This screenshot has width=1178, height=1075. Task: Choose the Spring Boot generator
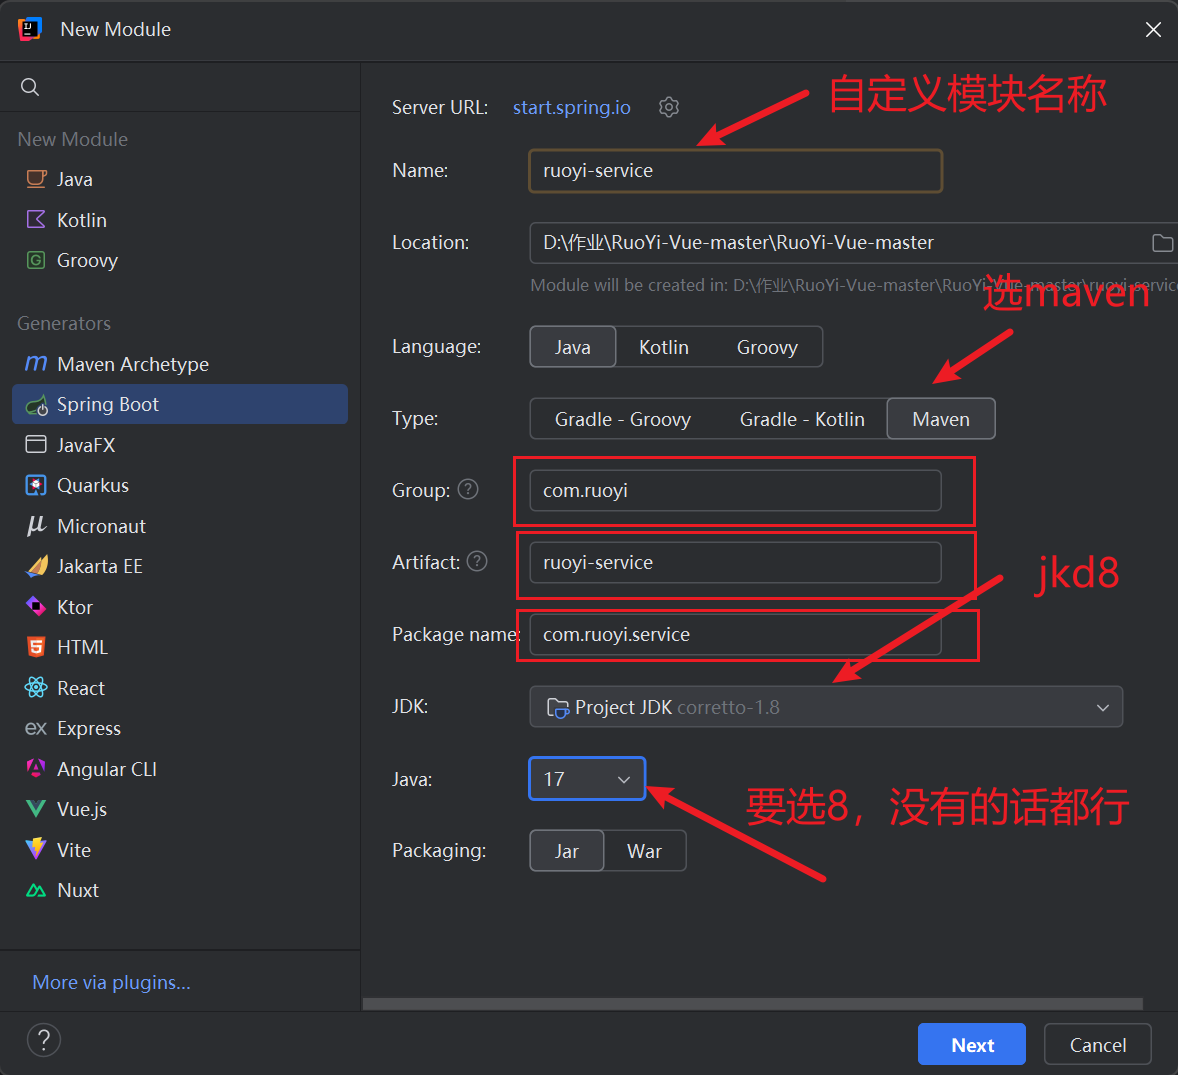(180, 404)
